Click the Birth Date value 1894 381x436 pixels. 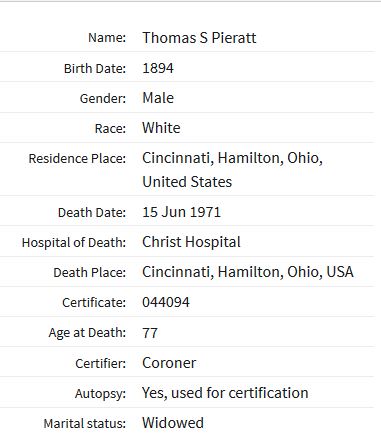pyautogui.click(x=158, y=68)
